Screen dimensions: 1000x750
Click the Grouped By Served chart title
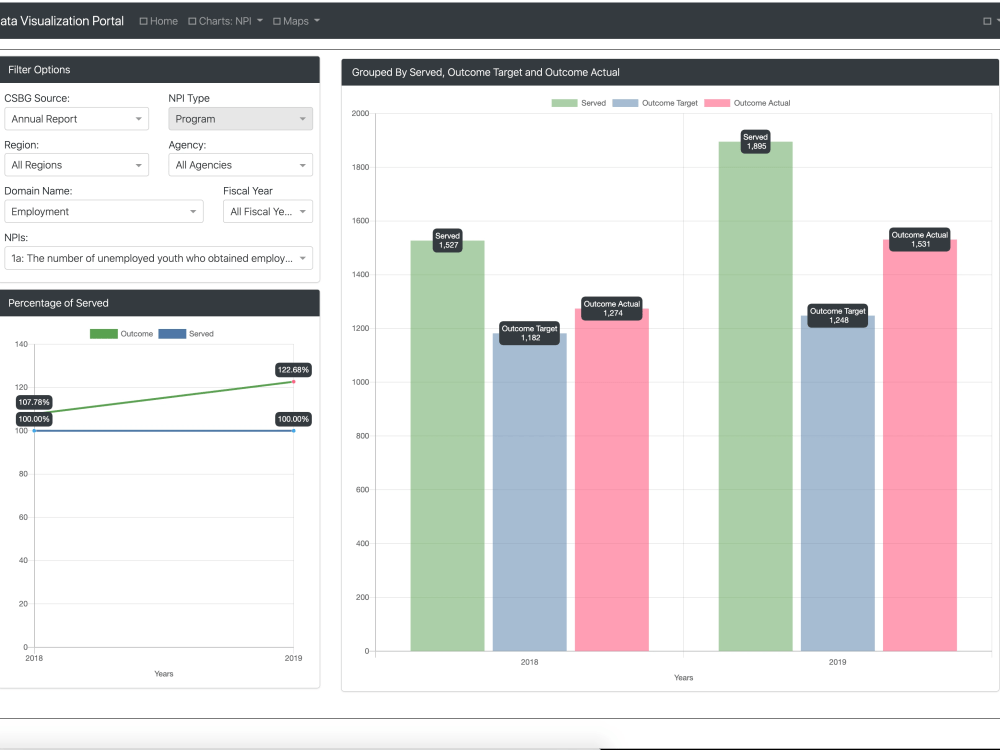click(x=485, y=72)
